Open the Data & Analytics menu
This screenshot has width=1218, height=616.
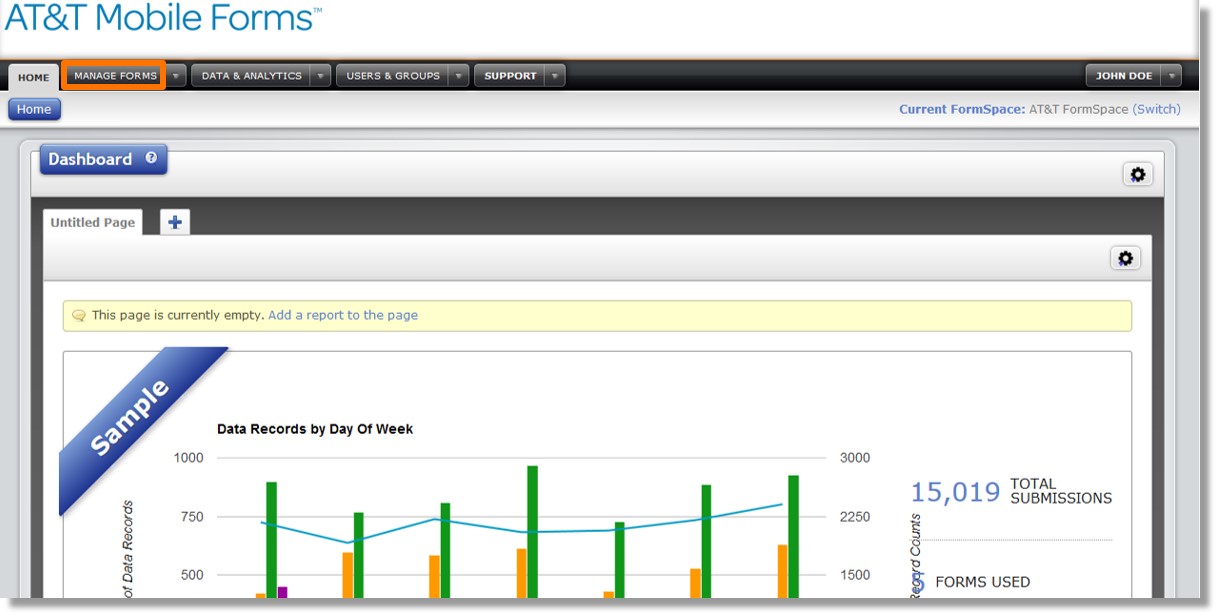251,76
